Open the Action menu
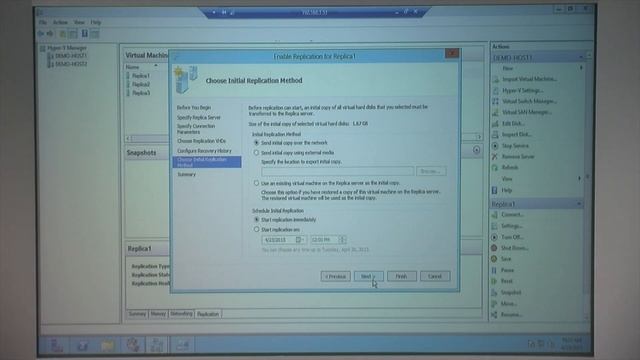 click(x=60, y=22)
